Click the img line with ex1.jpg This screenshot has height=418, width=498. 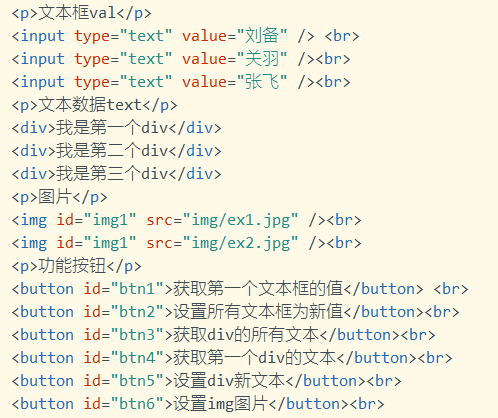tap(186, 220)
